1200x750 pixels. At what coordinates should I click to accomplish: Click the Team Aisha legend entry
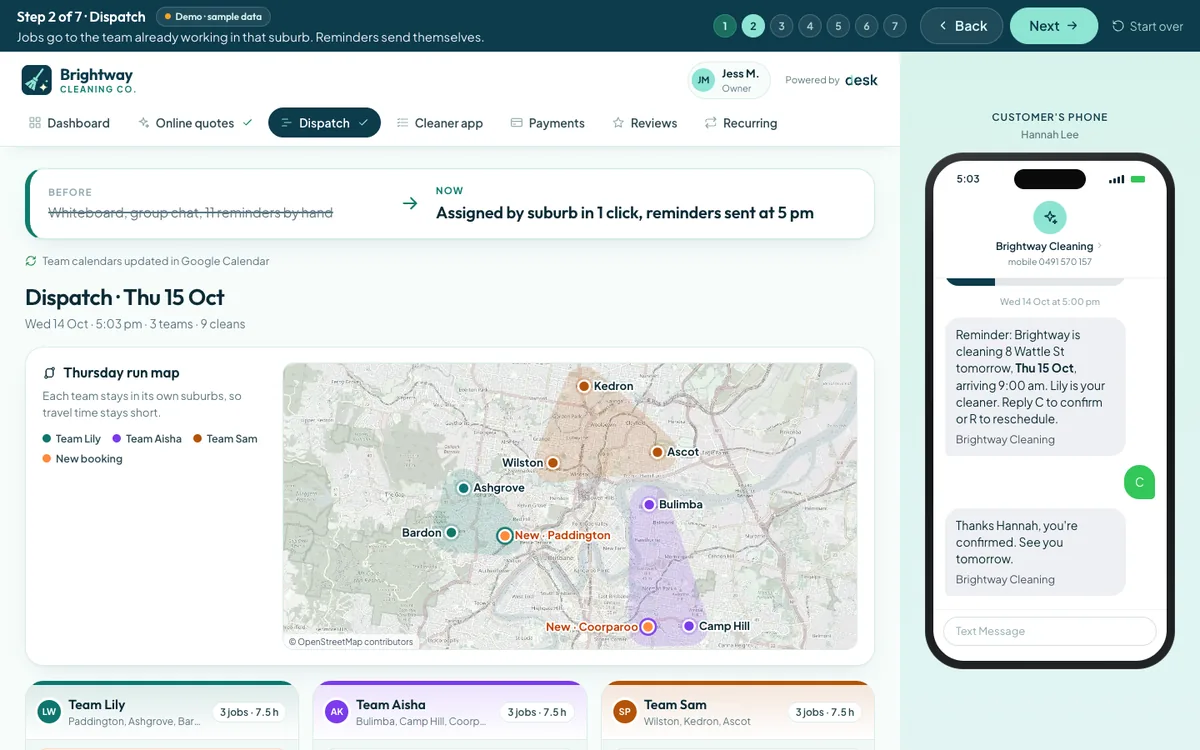(147, 439)
